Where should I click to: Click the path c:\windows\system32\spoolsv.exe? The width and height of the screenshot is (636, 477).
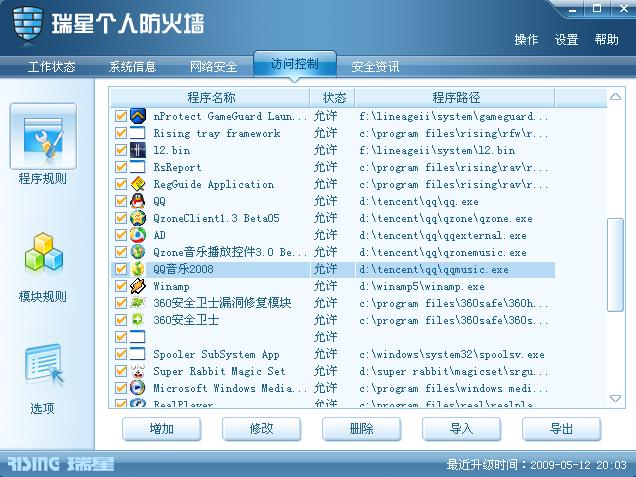[x=452, y=355]
